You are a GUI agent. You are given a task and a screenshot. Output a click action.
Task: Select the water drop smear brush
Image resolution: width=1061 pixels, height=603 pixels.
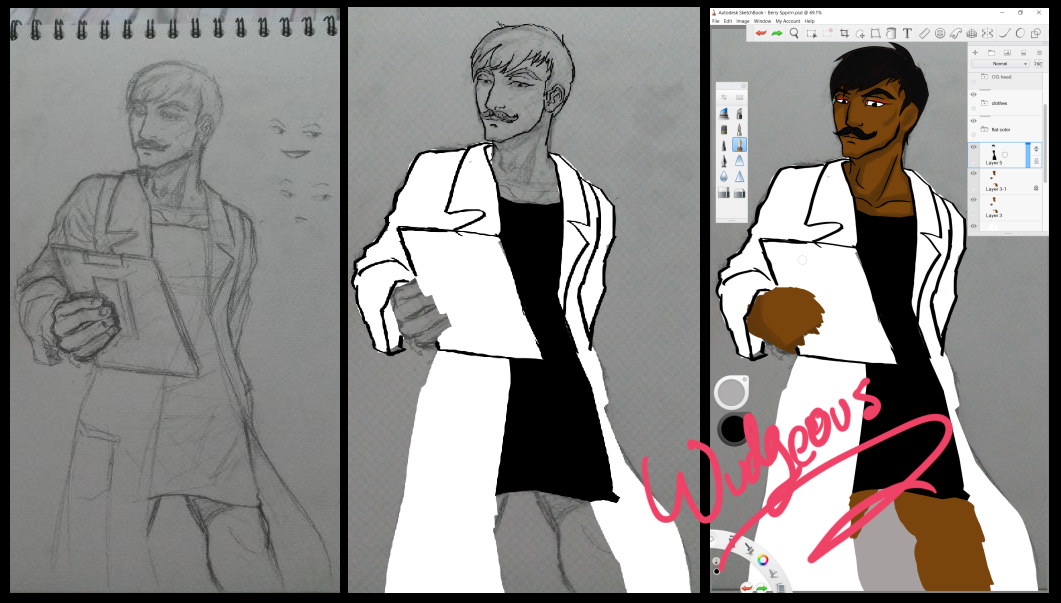pyautogui.click(x=723, y=177)
